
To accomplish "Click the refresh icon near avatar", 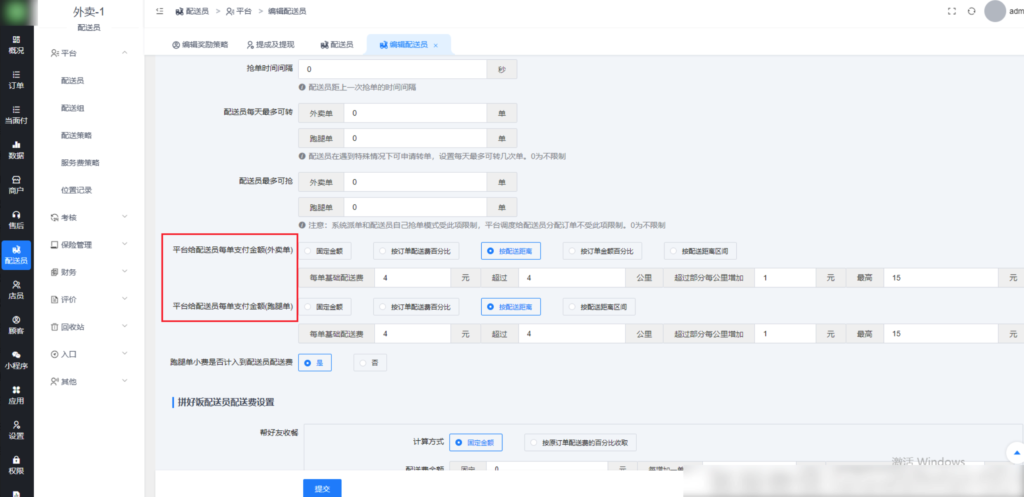I will 971,11.
